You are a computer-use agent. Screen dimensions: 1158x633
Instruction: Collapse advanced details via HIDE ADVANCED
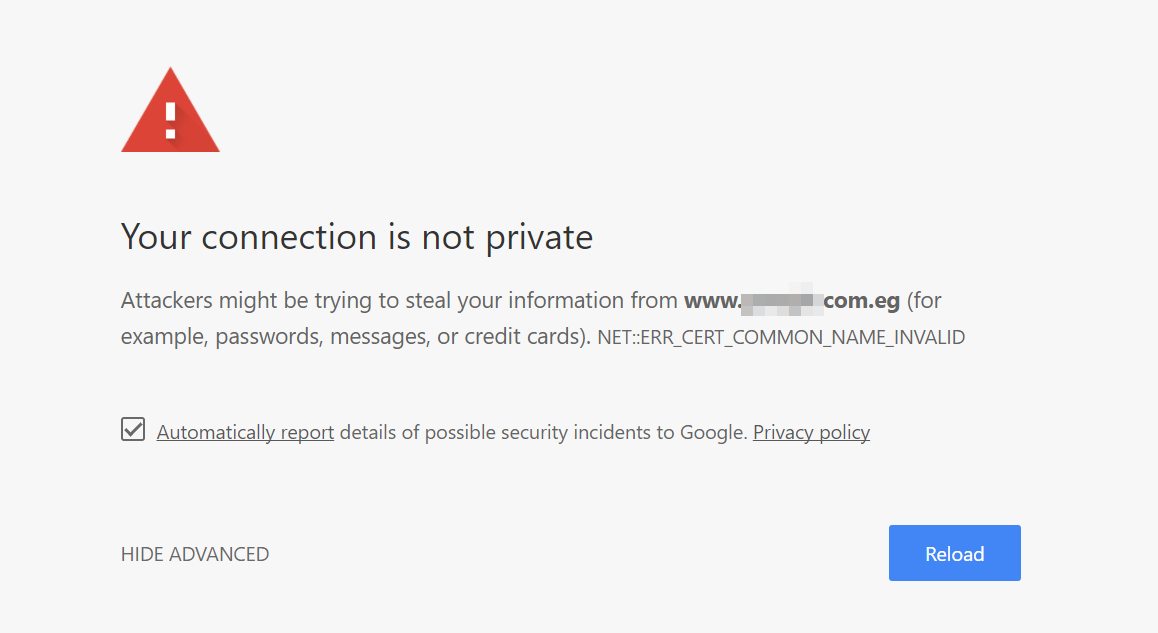(195, 554)
